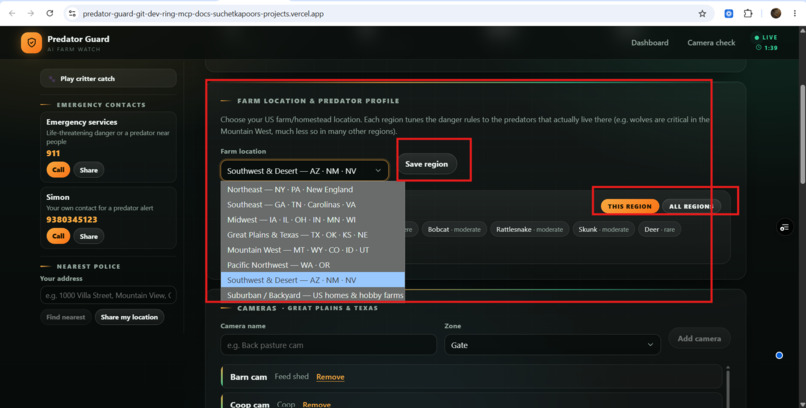Open the Chrome profile avatar
The width and height of the screenshot is (806, 408).
(776, 14)
